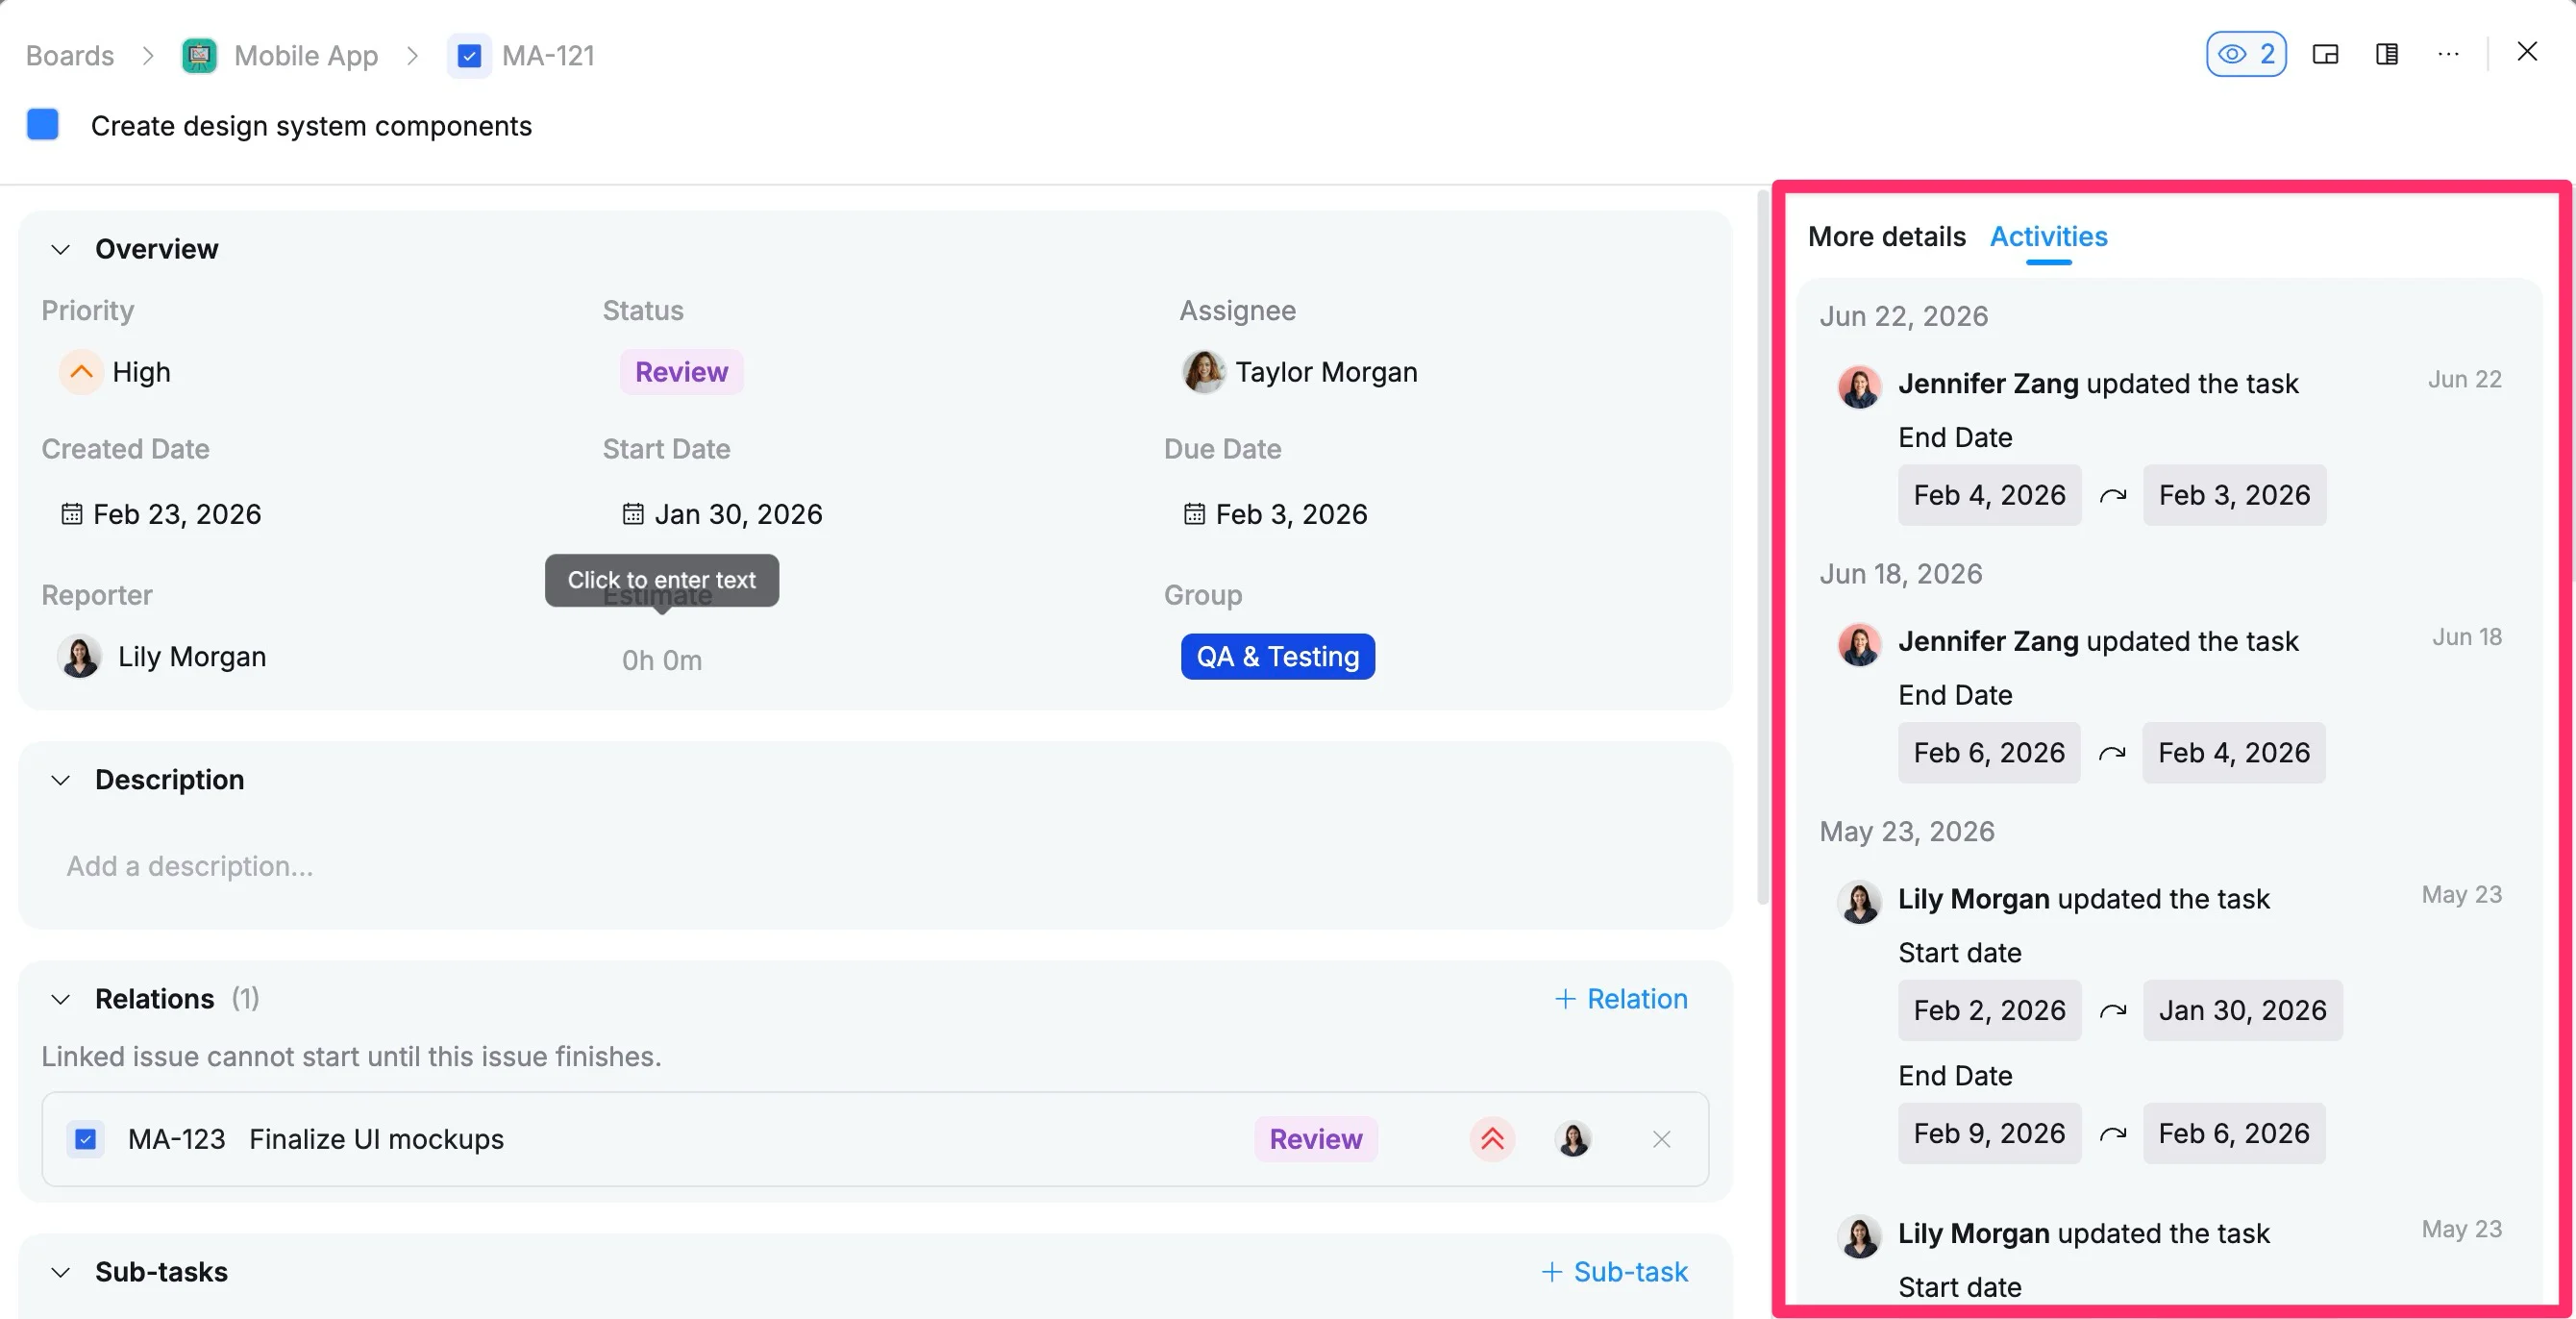Edit the task title Create design system components
Screen dimensions: 2576x1319
(311, 126)
